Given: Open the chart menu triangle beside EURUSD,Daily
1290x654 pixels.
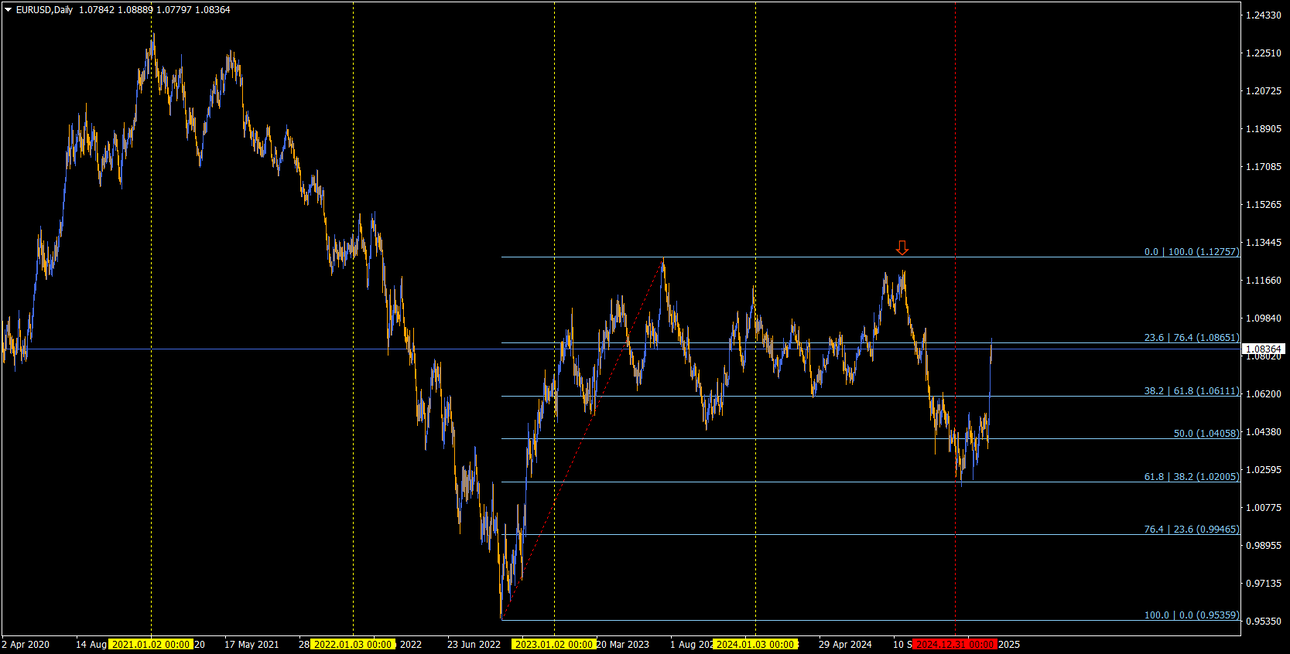Looking at the screenshot, I should coord(8,9).
